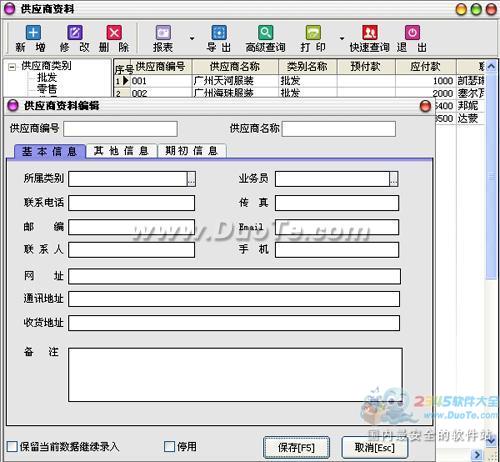Click the 供应商编号 input field
This screenshot has height=462, width=500.
coord(120,129)
